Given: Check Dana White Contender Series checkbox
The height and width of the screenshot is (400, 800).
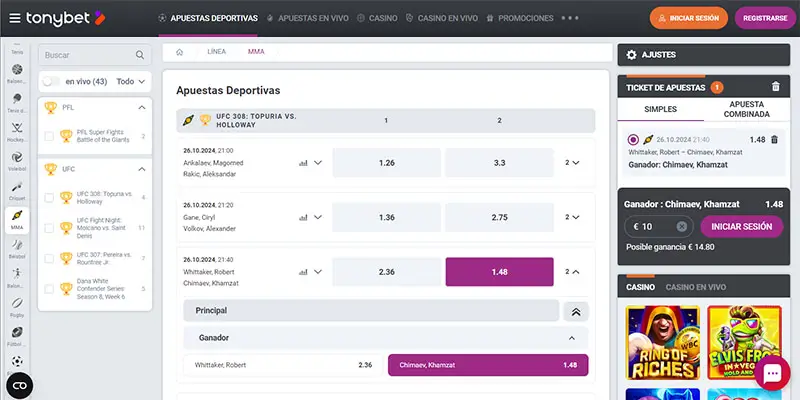Looking at the screenshot, I should (x=49, y=289).
